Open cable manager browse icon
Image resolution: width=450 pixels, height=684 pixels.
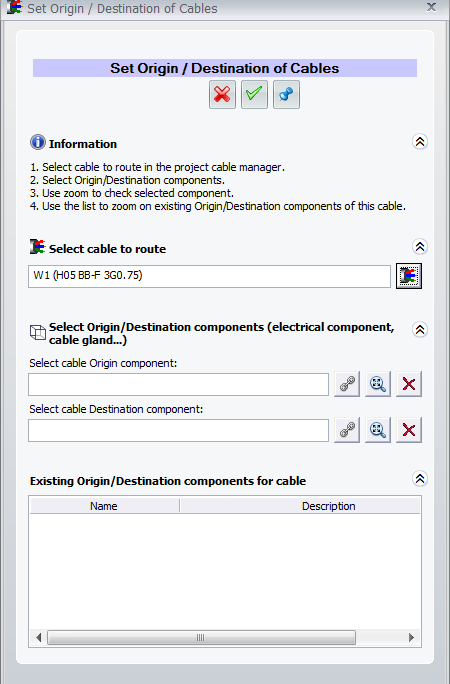(409, 276)
